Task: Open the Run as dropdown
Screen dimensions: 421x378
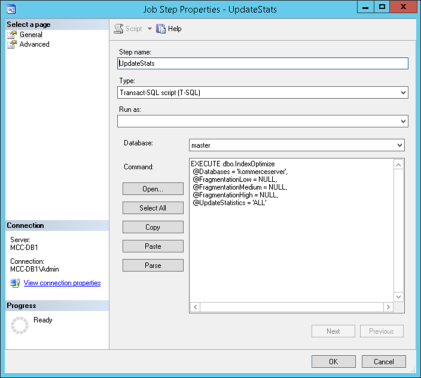Action: (x=403, y=121)
